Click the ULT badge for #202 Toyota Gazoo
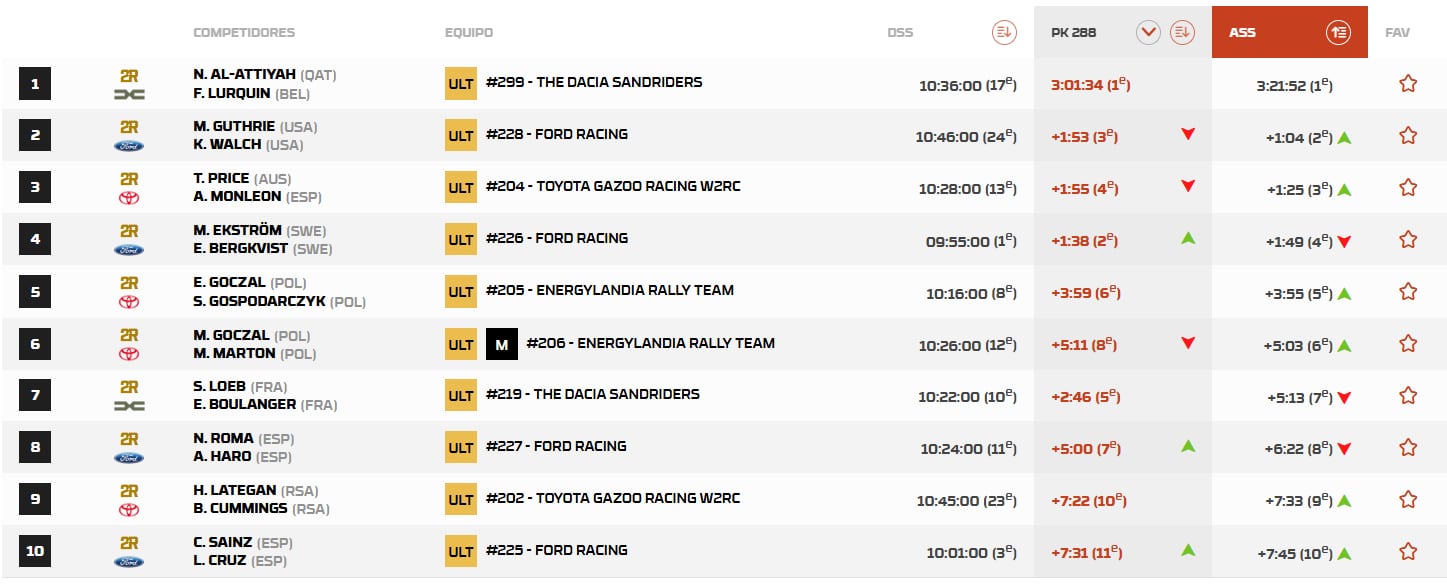Screen dimensions: 1447x584 tap(461, 499)
